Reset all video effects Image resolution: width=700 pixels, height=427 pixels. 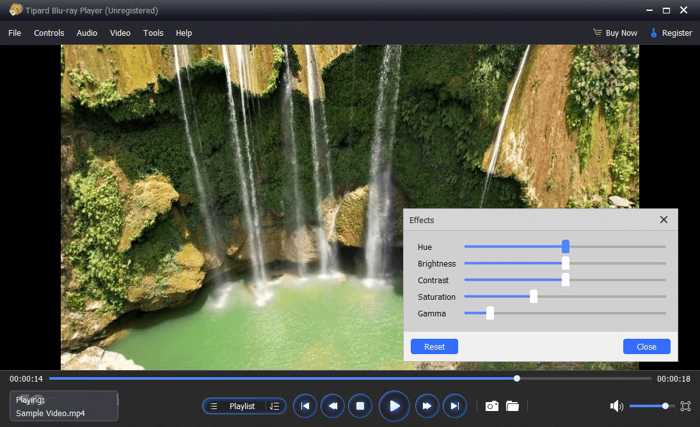click(434, 347)
